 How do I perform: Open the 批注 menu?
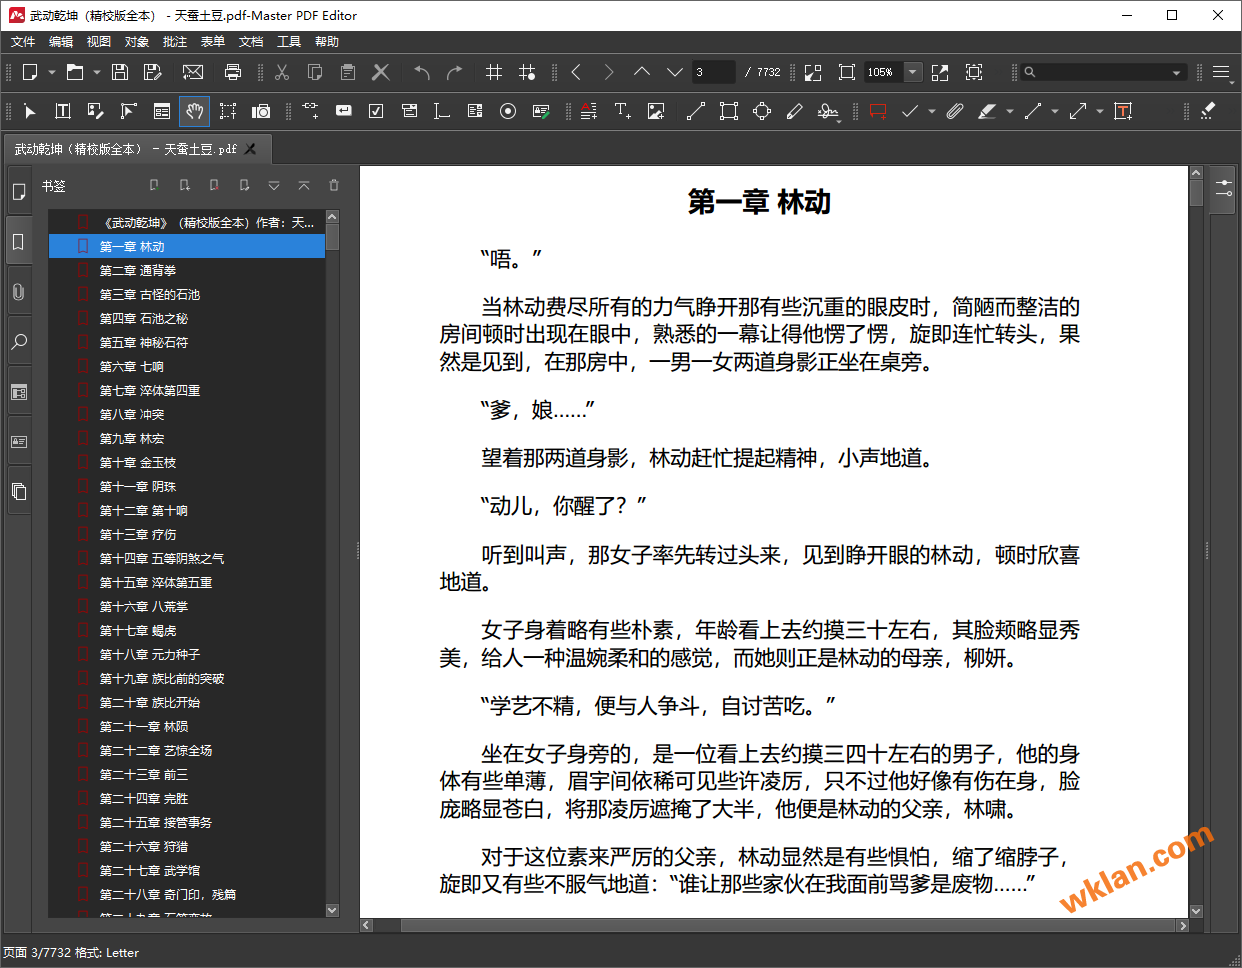[175, 42]
